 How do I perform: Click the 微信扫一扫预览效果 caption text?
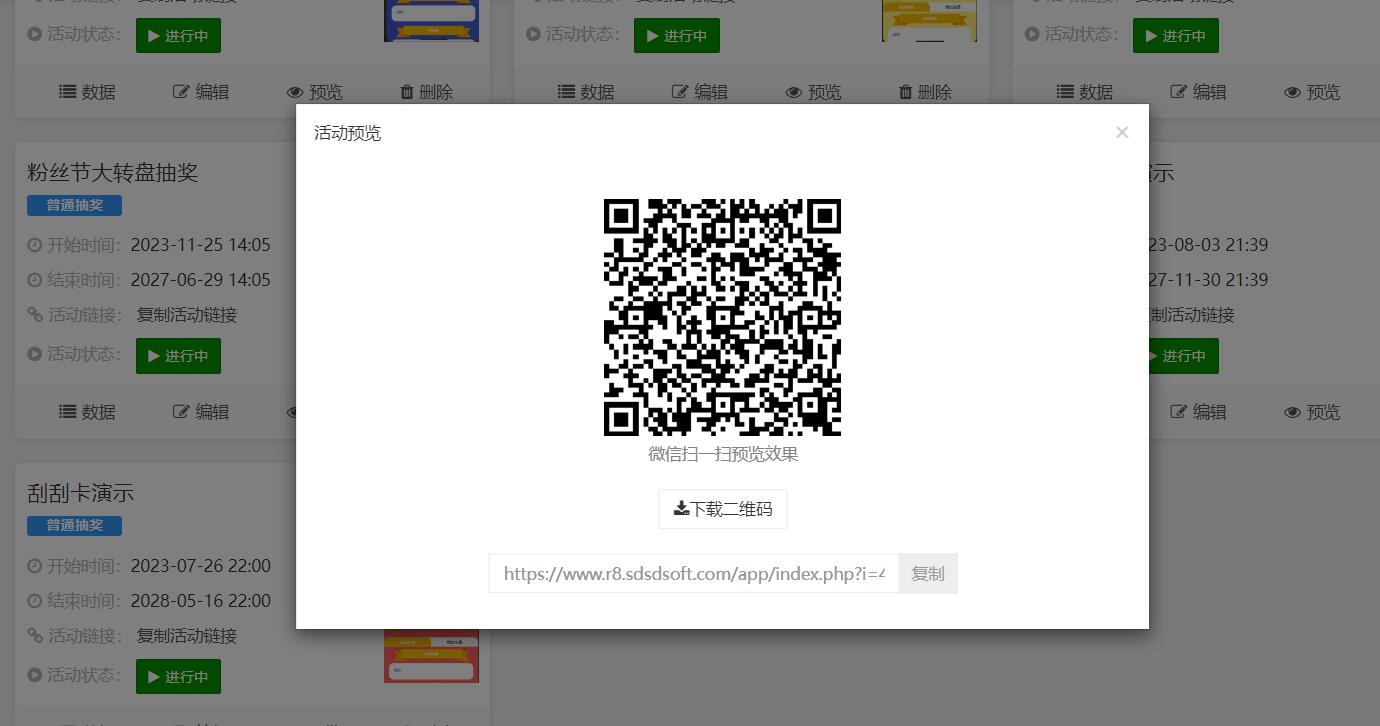723,454
